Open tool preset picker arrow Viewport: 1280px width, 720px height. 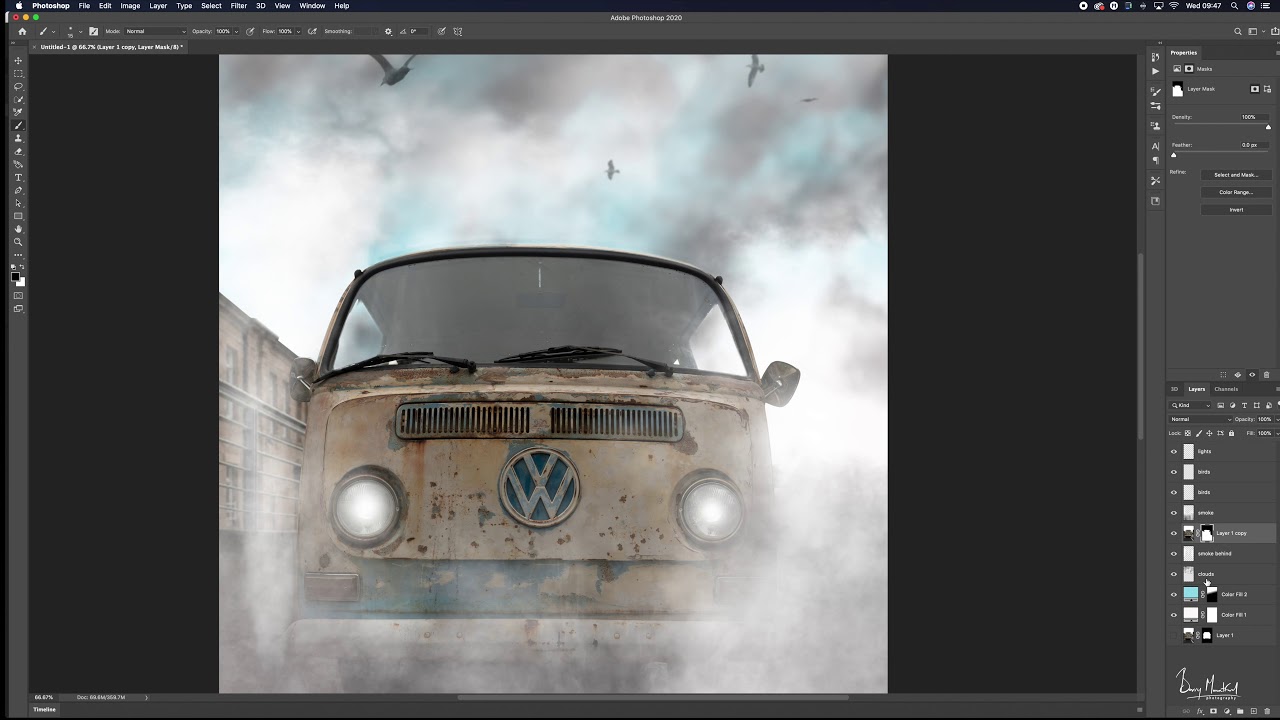pos(53,31)
